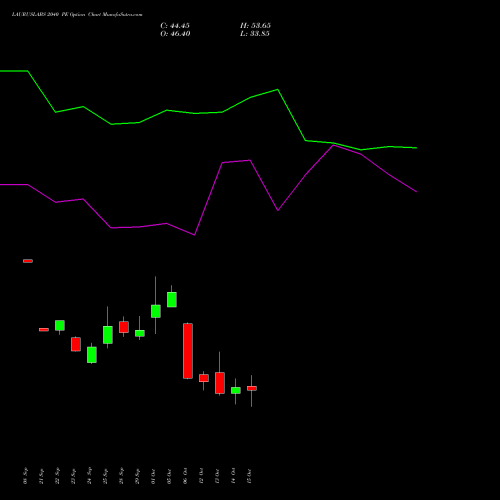Click the 14 Oct date label
This screenshot has height=500, width=500.
233,476
